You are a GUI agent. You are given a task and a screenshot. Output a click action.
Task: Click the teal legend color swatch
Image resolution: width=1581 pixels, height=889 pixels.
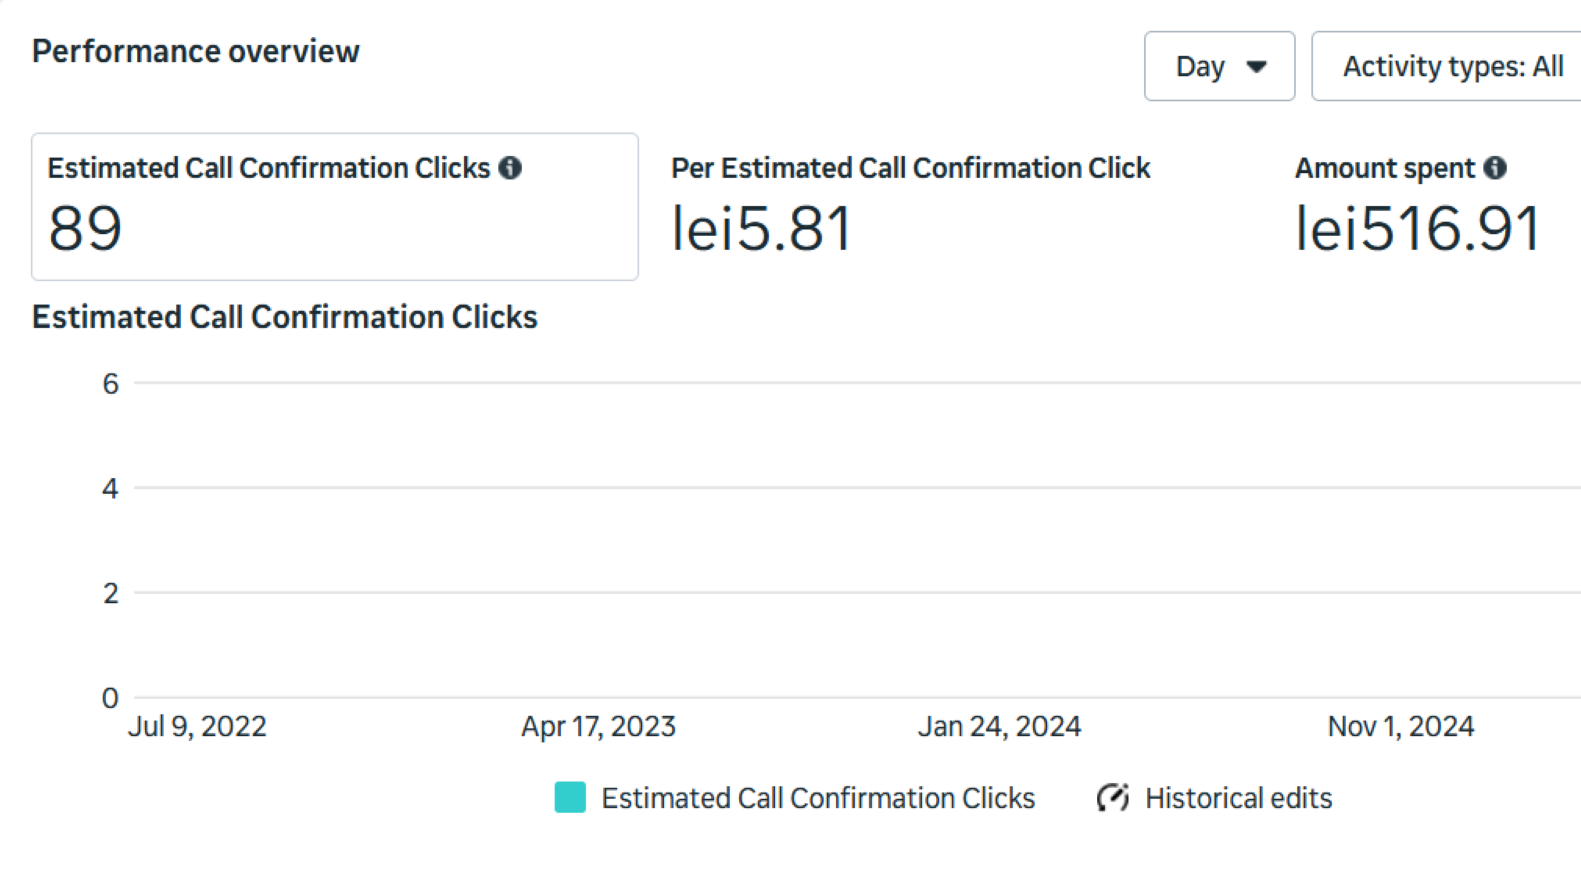point(570,798)
